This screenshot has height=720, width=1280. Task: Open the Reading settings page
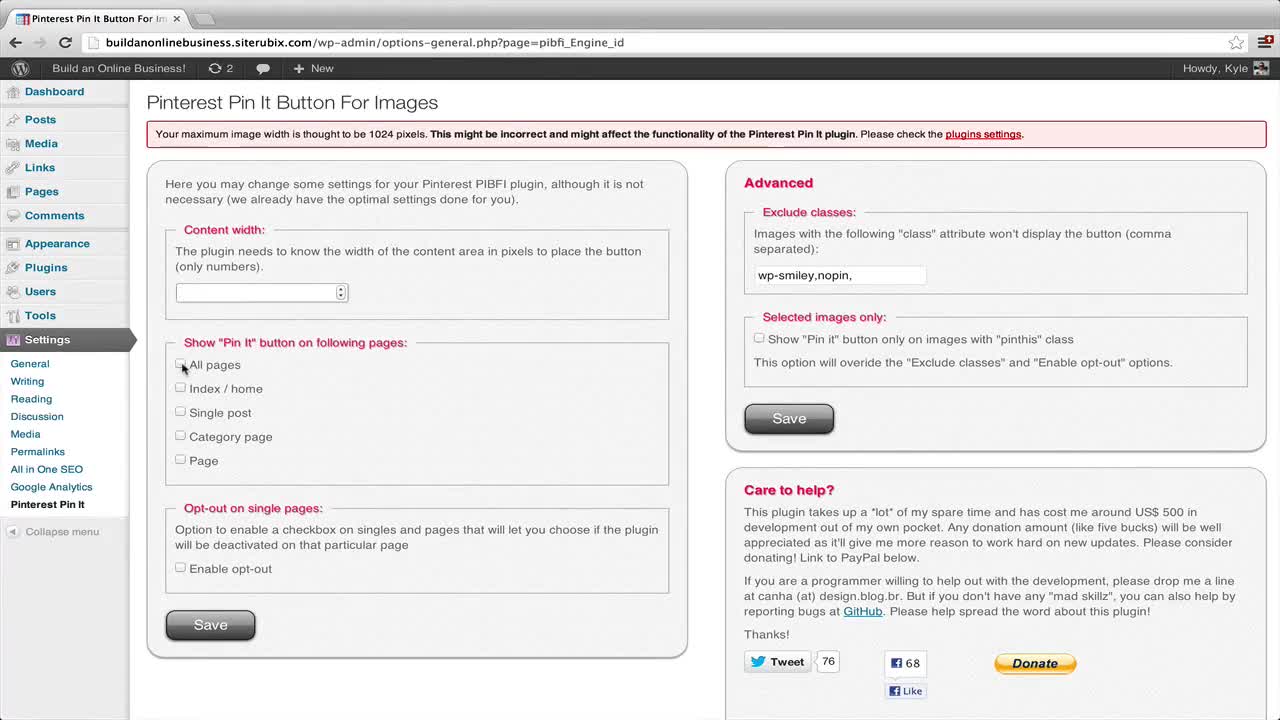[31, 399]
